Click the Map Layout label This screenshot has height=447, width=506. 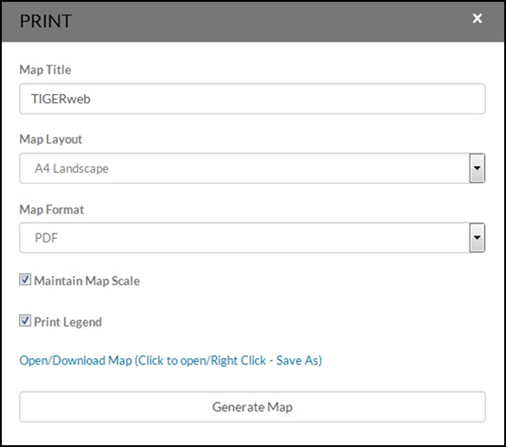tap(51, 139)
